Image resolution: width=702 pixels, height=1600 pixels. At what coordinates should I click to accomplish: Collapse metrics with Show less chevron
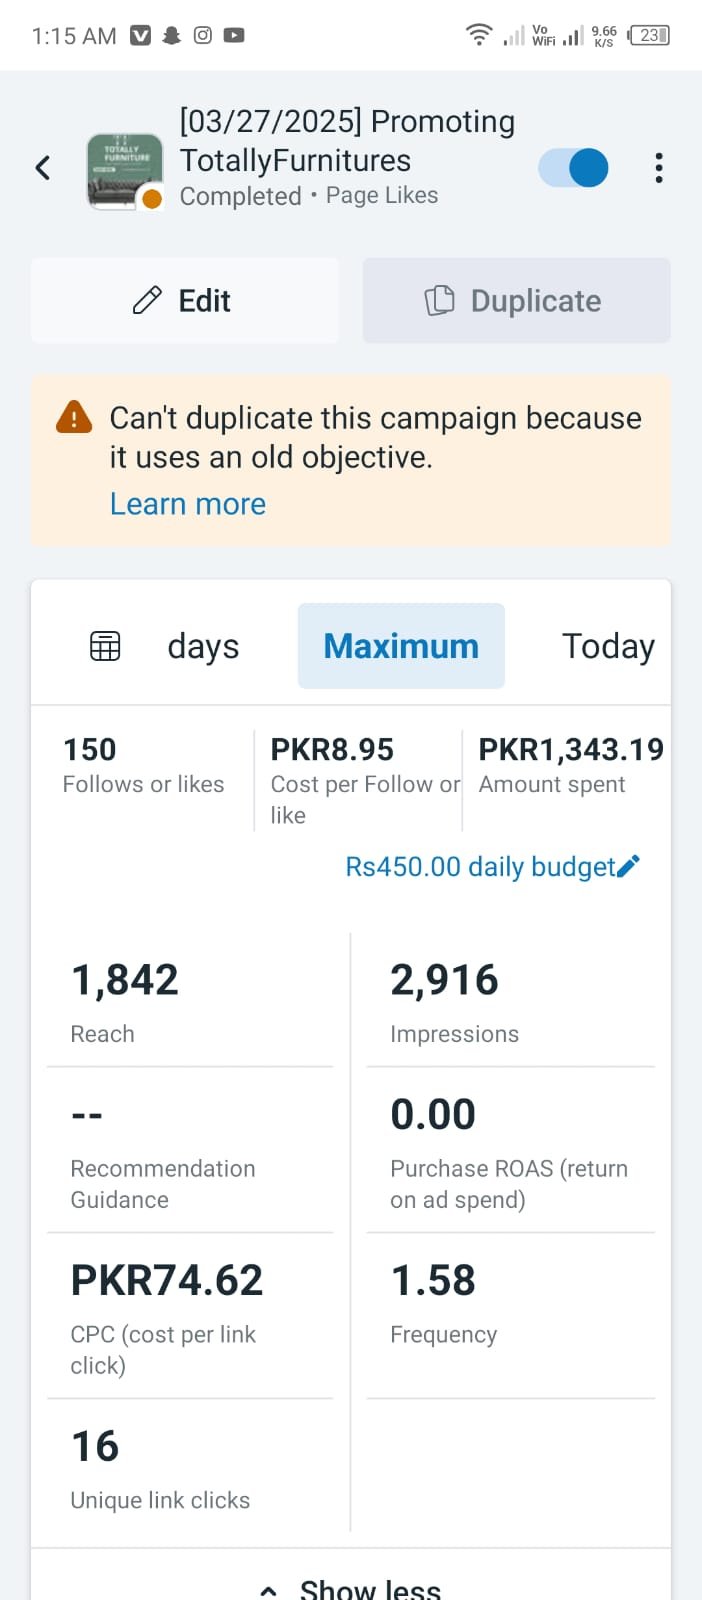pyautogui.click(x=268, y=1589)
